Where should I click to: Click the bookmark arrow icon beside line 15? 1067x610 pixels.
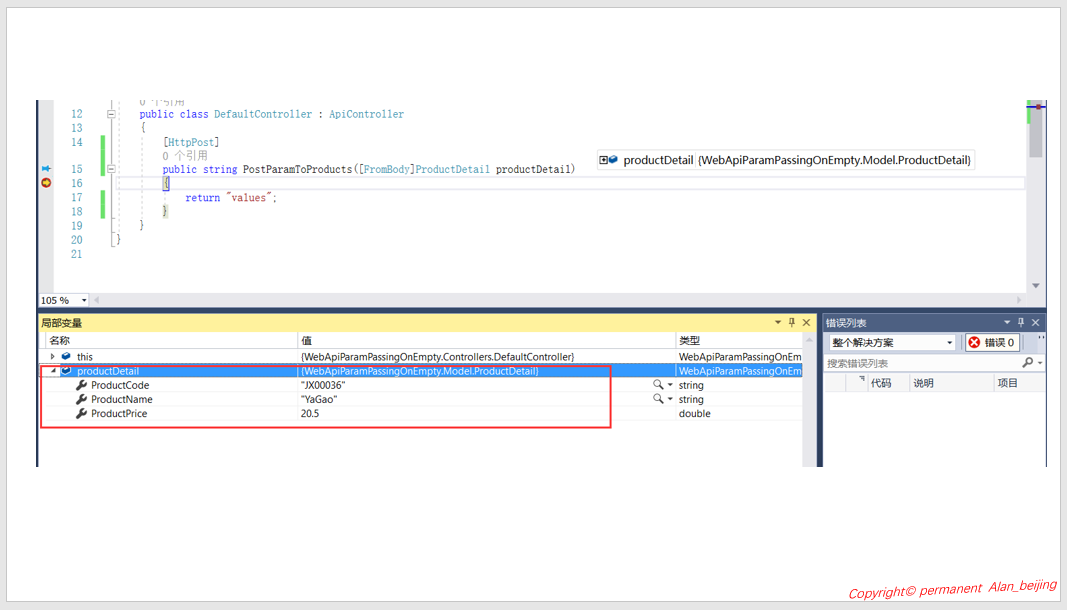point(46,168)
